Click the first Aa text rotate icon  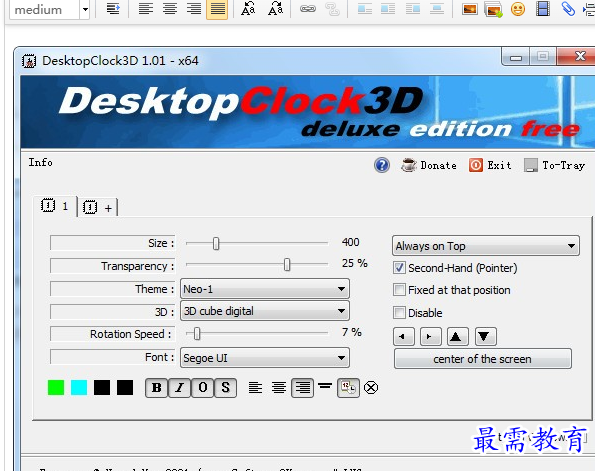[248, 8]
